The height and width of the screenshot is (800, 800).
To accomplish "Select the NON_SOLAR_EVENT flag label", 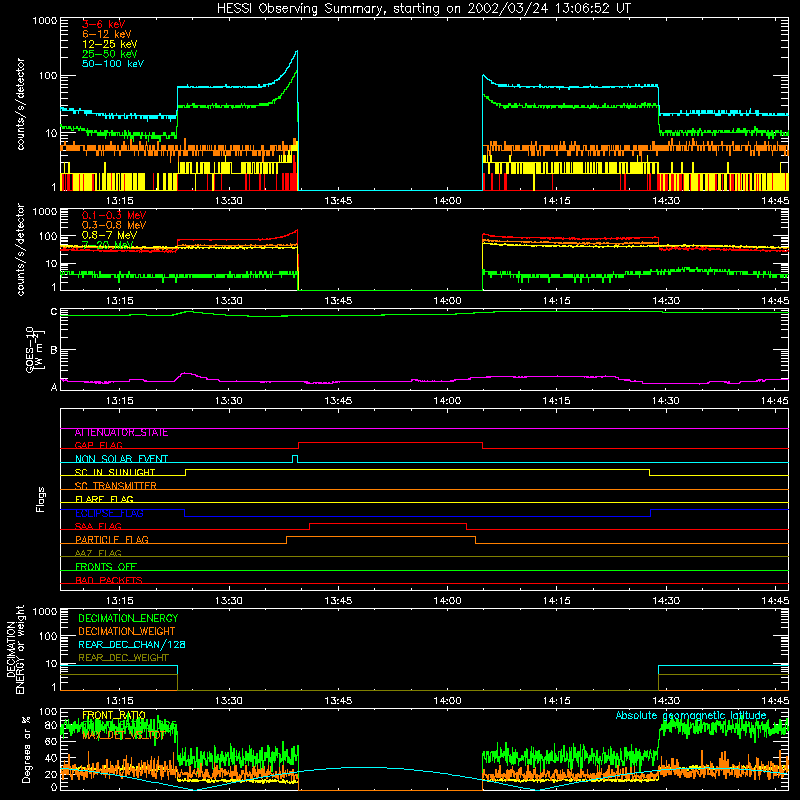I will (121, 459).
